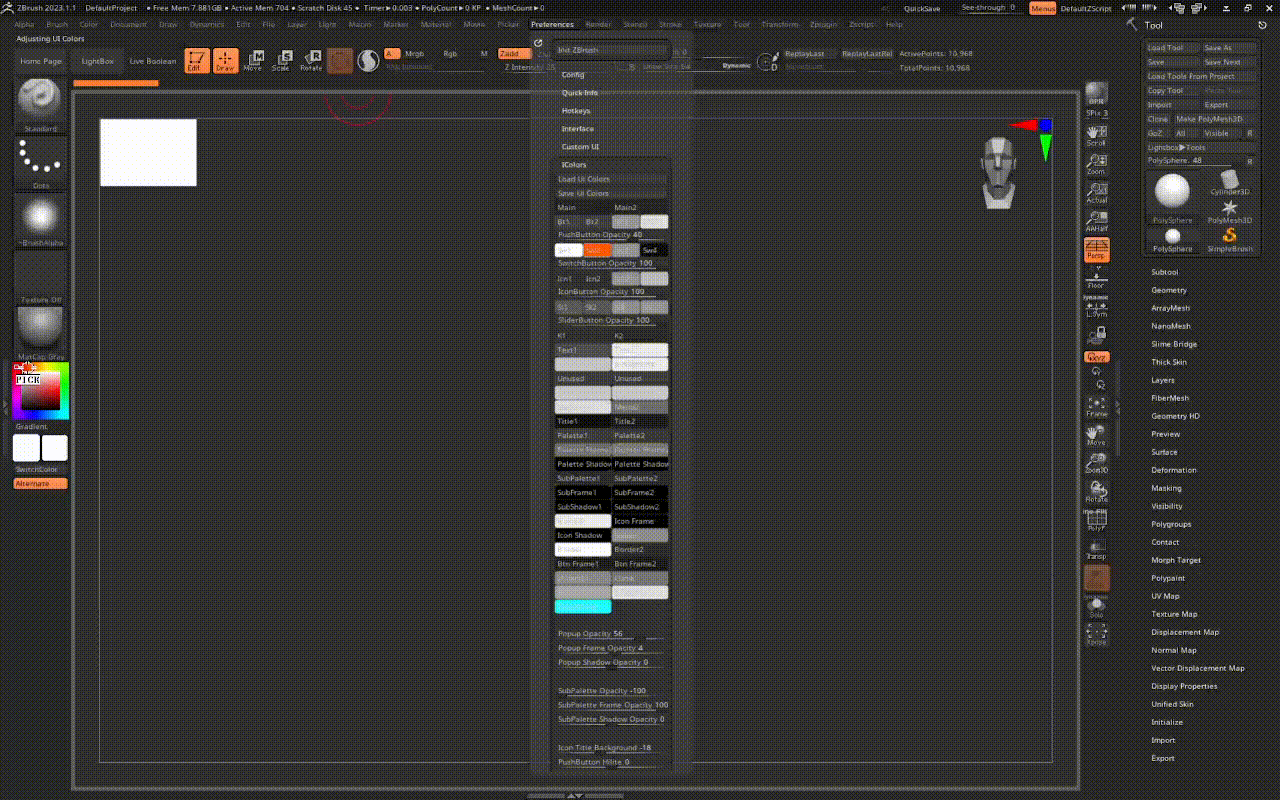Image resolution: width=1280 pixels, height=800 pixels.
Task: Activate the Draw mode button
Action: tap(225, 60)
